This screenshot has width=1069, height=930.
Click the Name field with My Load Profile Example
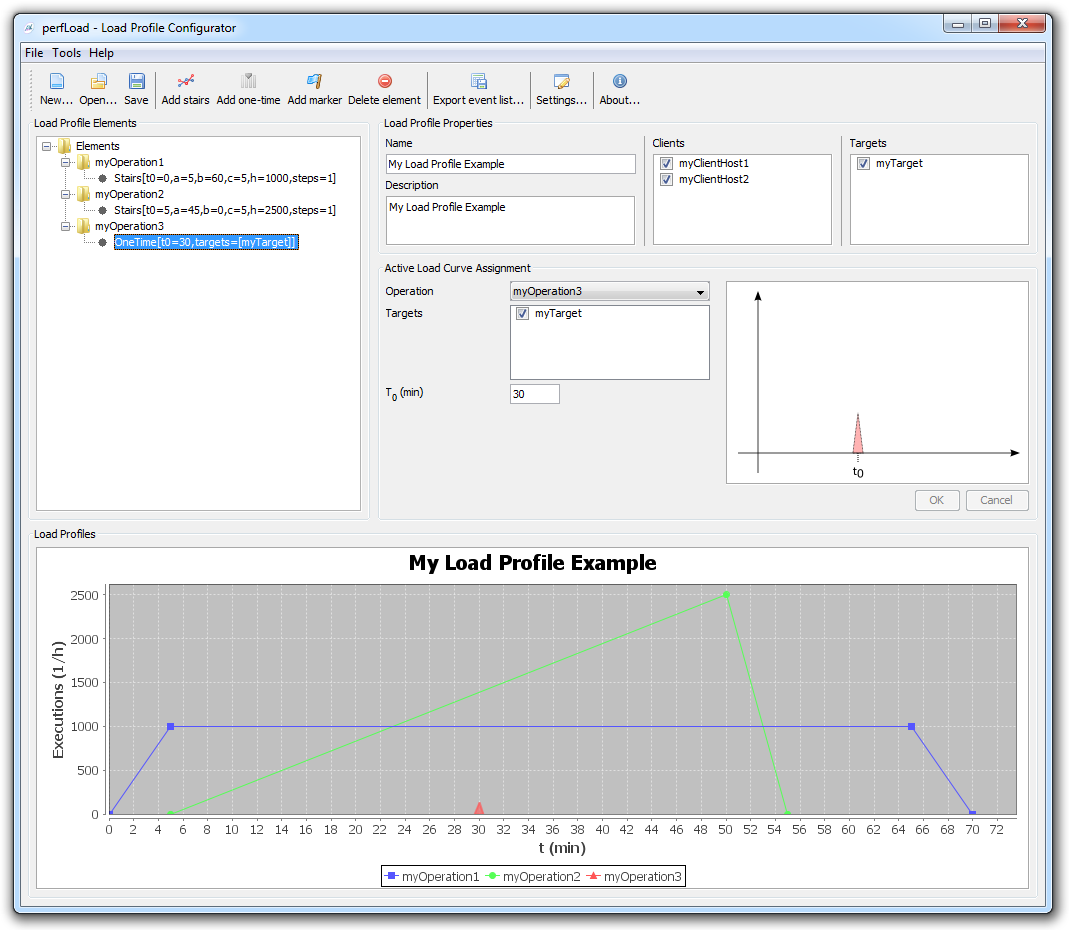(x=511, y=164)
